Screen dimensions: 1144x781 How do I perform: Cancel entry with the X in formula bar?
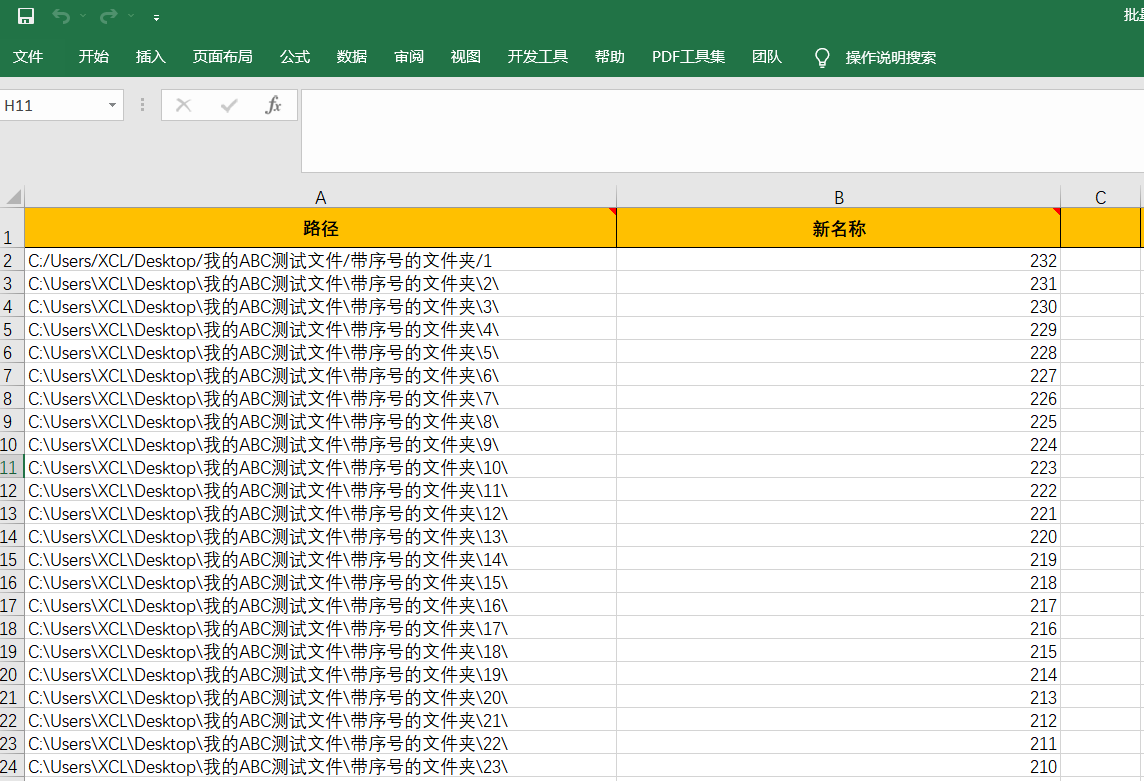[184, 105]
